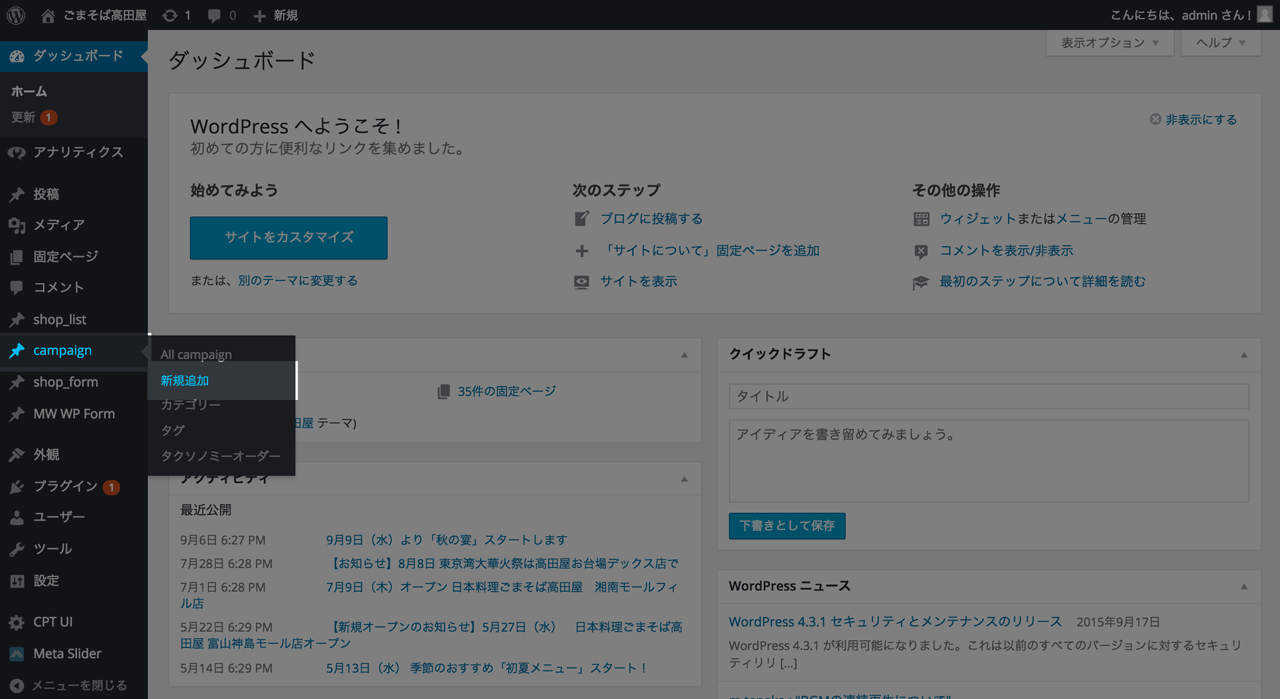Follow the 別のテーマに変更する link
This screenshot has height=699, width=1280.
tap(298, 281)
